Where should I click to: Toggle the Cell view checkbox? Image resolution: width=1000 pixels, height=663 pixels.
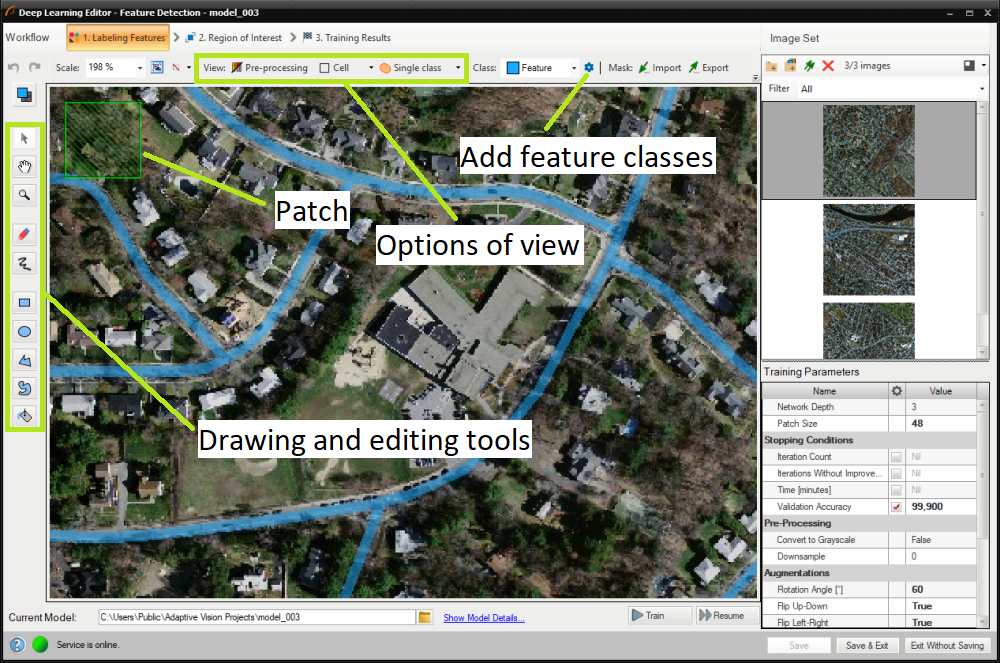[x=324, y=68]
